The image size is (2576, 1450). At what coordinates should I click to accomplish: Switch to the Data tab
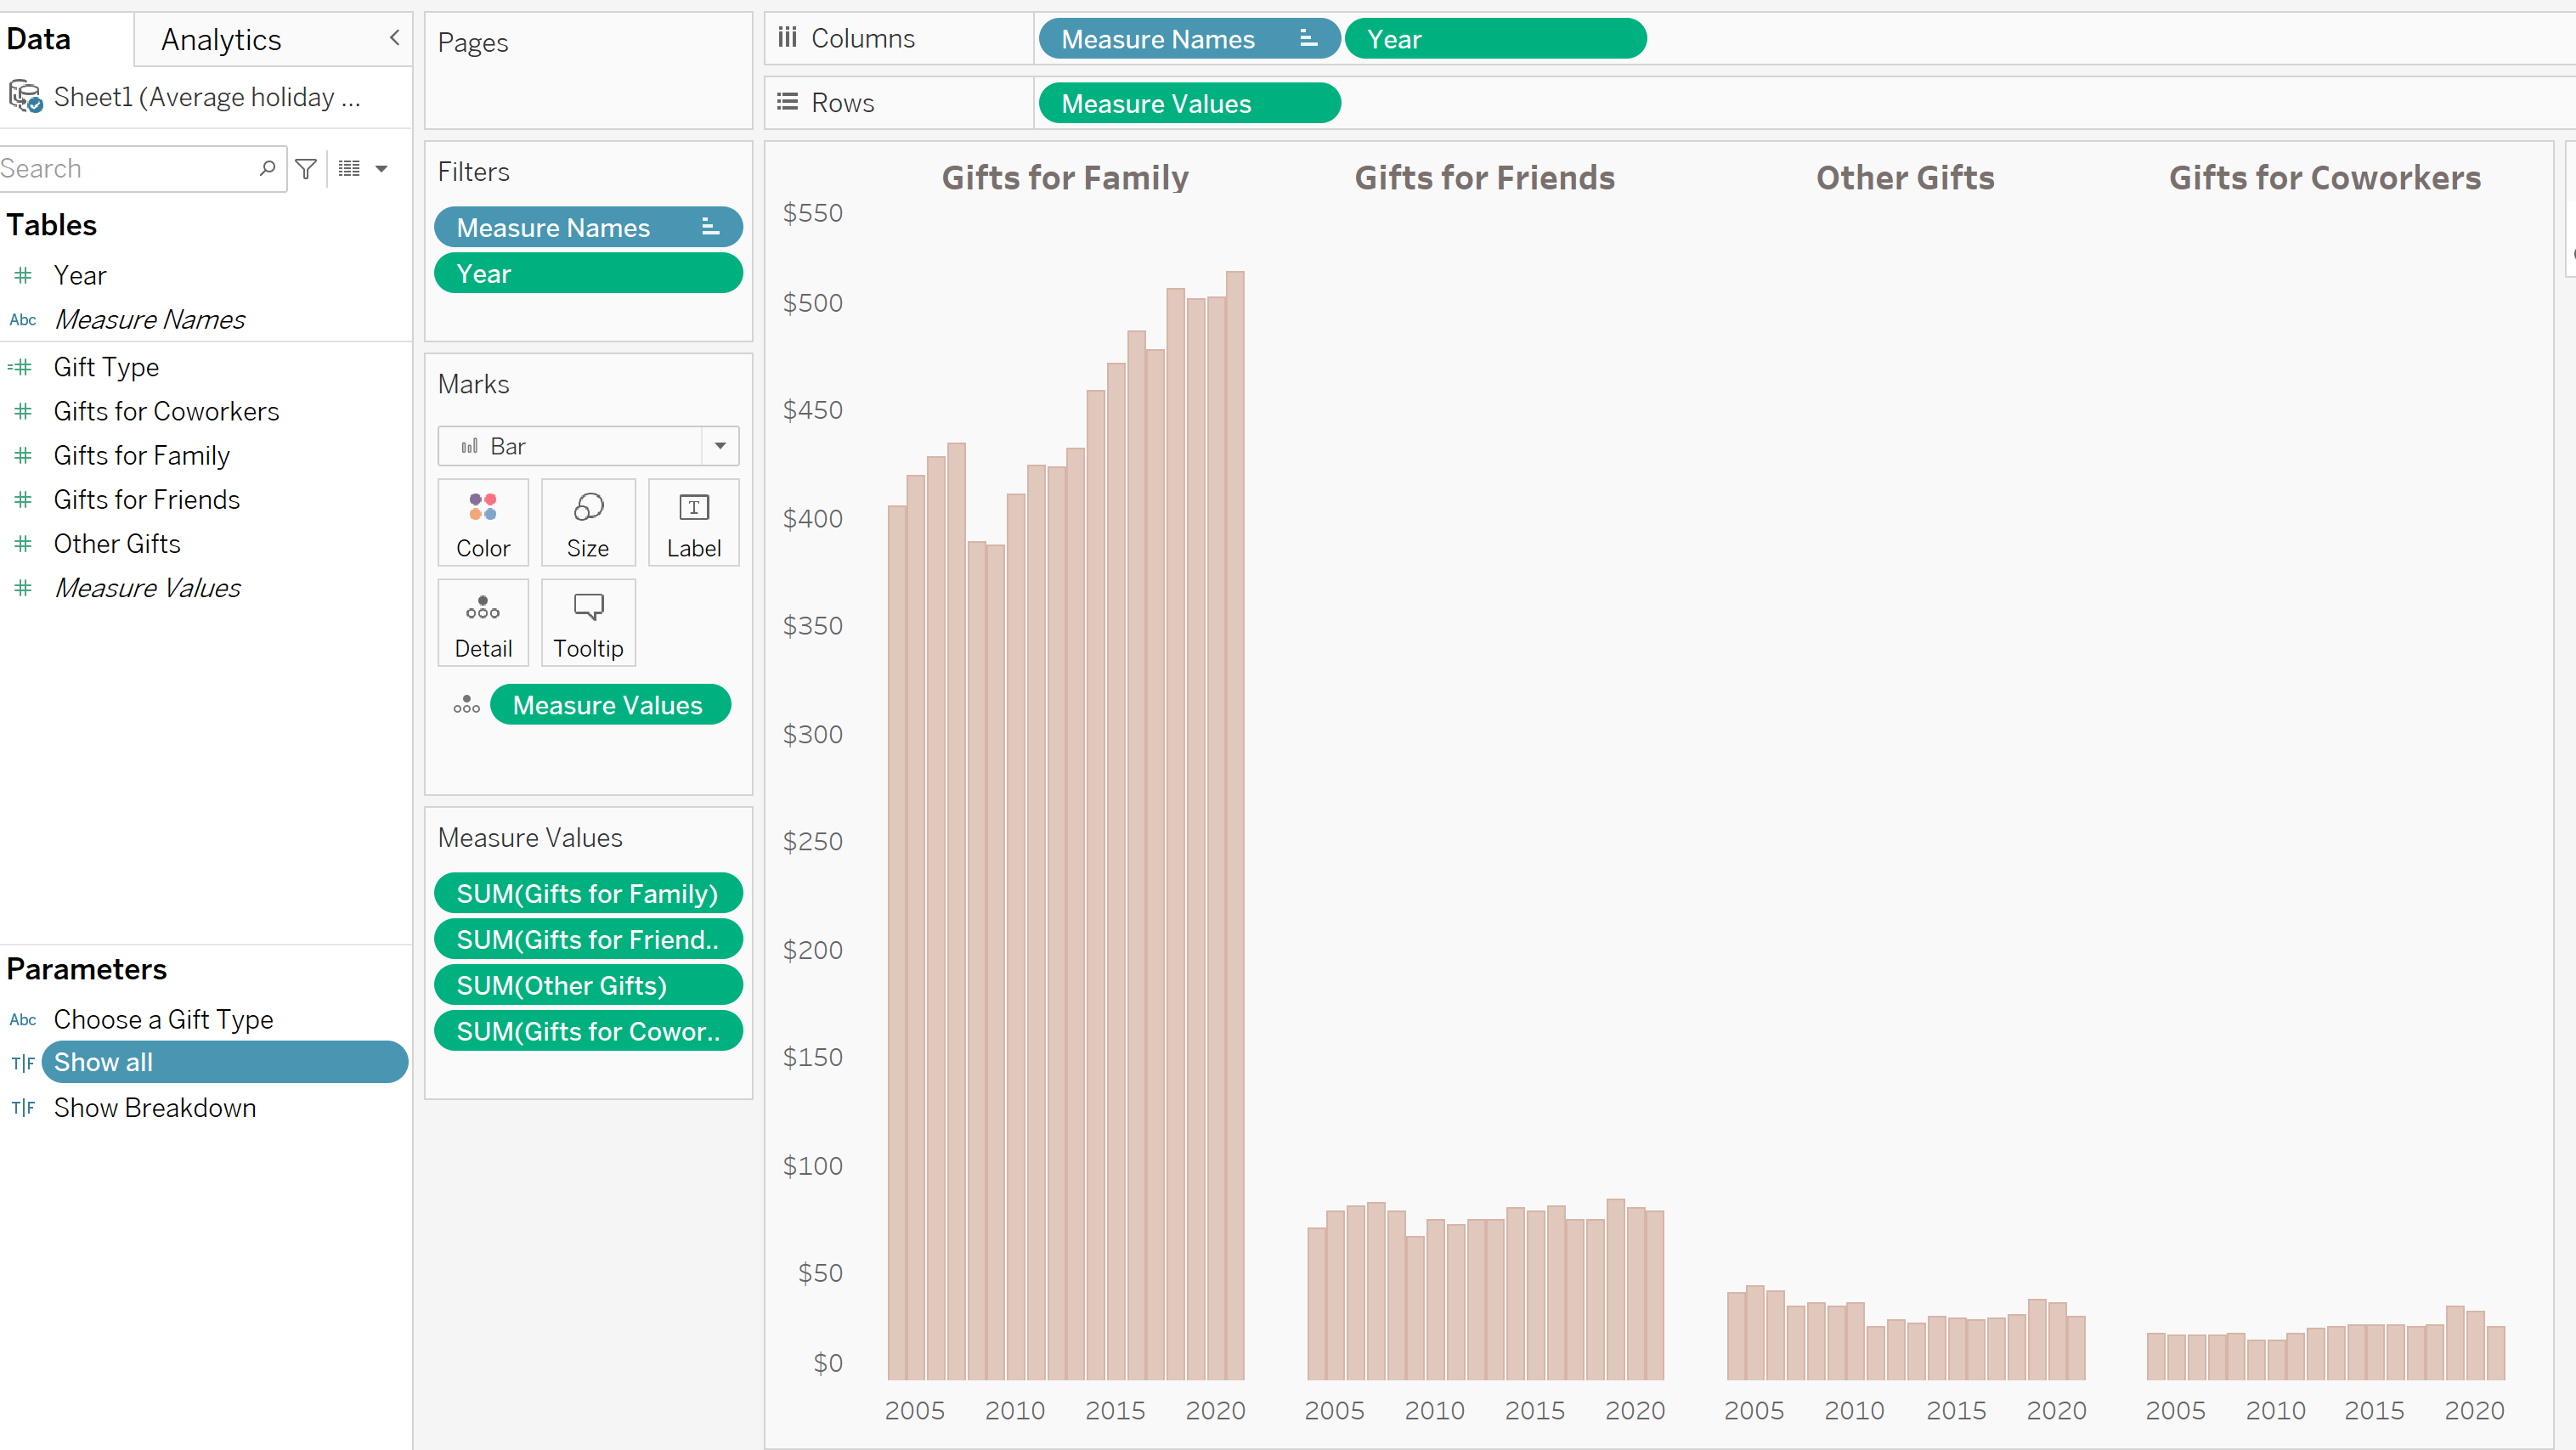pyautogui.click(x=39, y=40)
